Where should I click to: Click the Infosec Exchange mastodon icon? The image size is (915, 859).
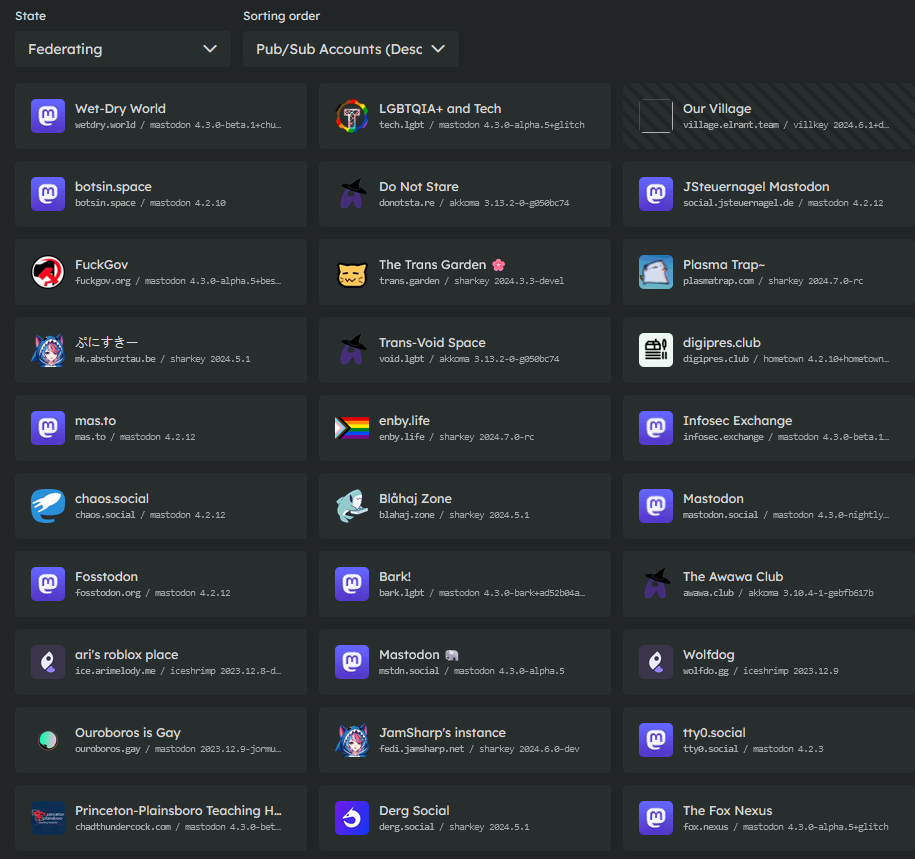[656, 428]
